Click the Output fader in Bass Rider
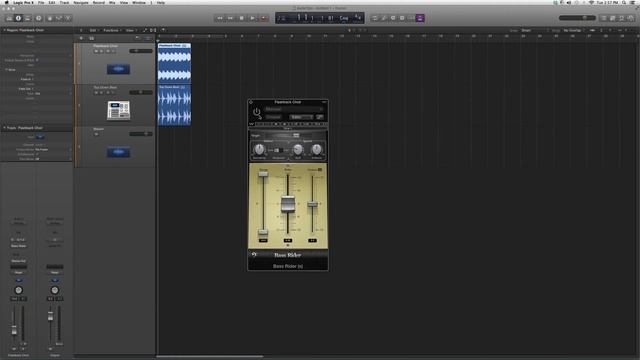 pyautogui.click(x=312, y=204)
